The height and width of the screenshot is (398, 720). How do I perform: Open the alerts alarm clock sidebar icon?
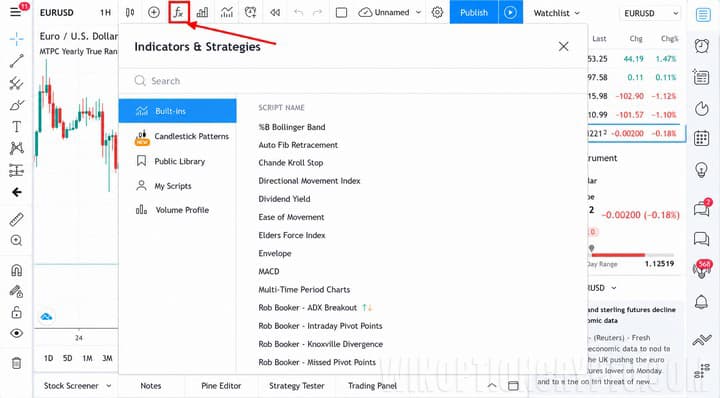(702, 46)
